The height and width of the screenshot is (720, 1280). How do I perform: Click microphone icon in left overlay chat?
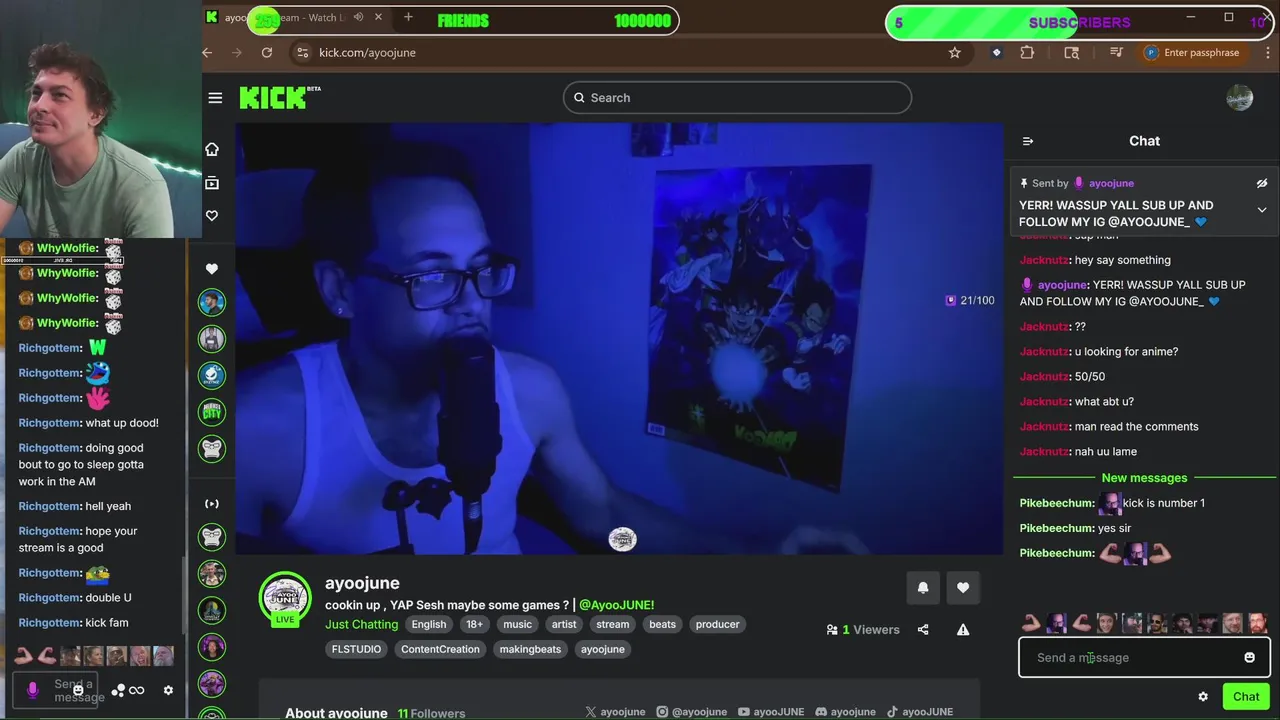coord(33,690)
